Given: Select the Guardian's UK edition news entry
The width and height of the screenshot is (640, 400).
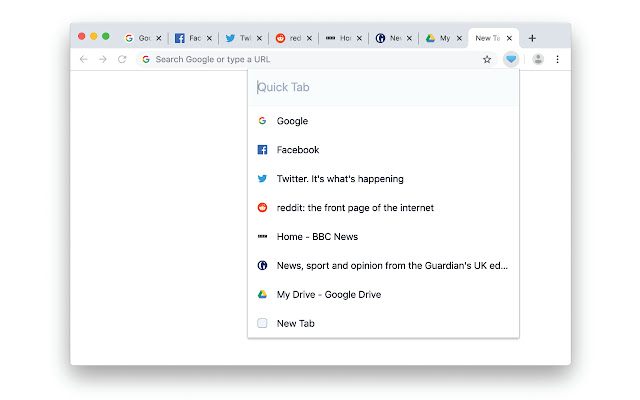Looking at the screenshot, I should click(383, 266).
